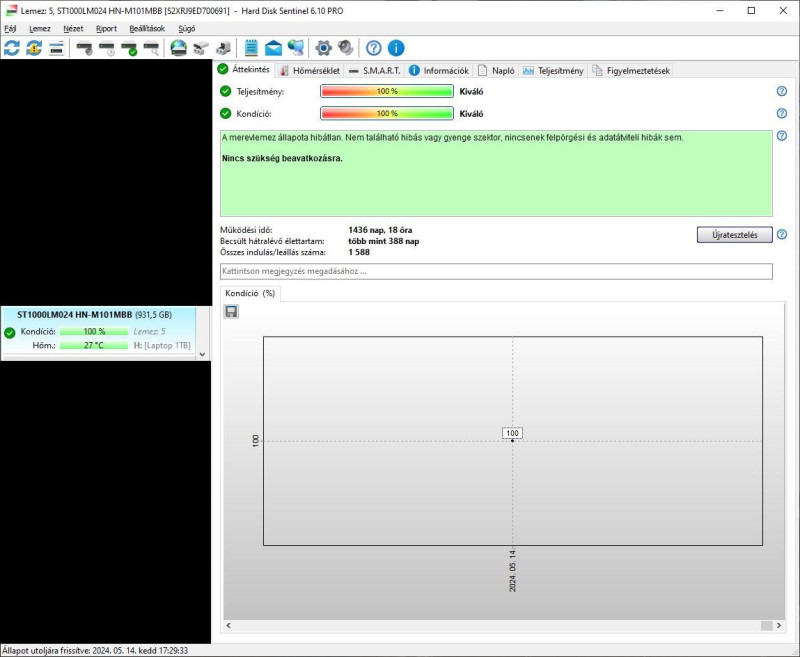Click the two drives toolbar icon
This screenshot has height=657, width=800.
pos(201,48)
